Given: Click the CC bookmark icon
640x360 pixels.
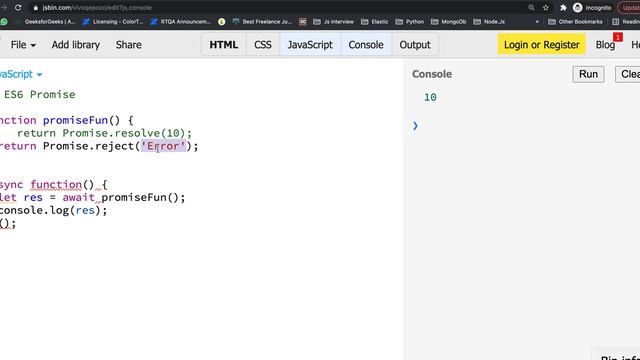Looking at the screenshot, I should (302, 22).
